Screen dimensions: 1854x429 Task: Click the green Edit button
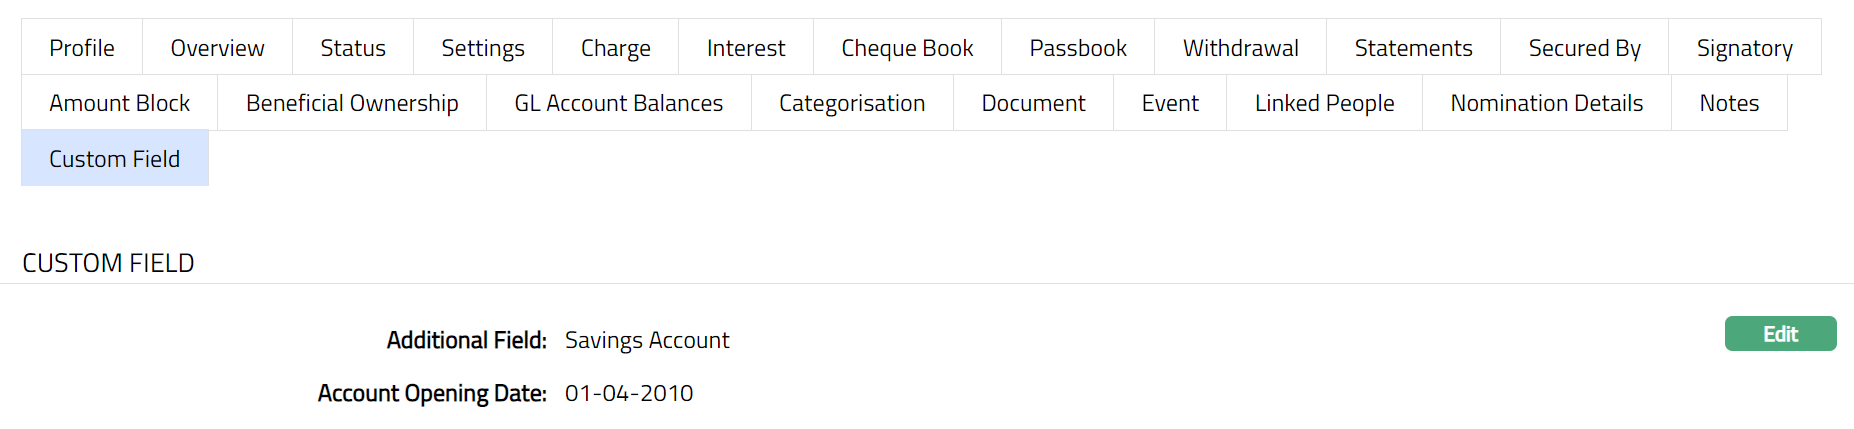point(1780,334)
